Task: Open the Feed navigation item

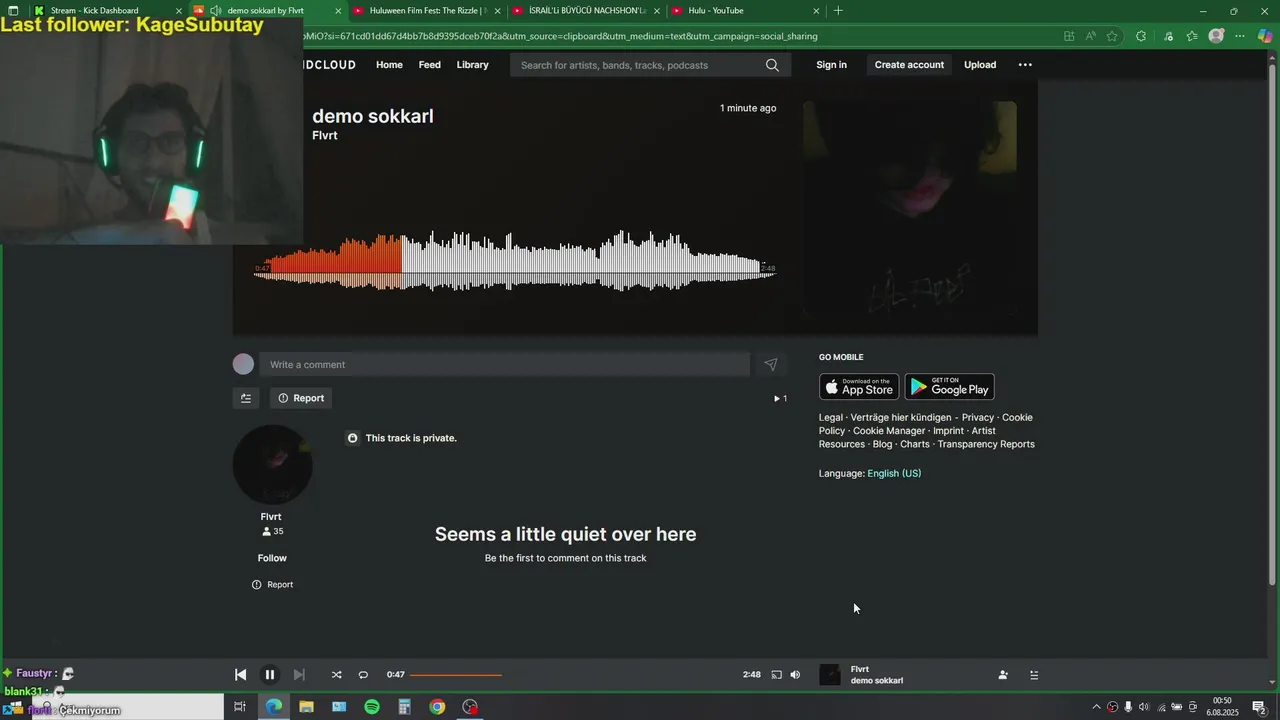Action: coord(429,65)
